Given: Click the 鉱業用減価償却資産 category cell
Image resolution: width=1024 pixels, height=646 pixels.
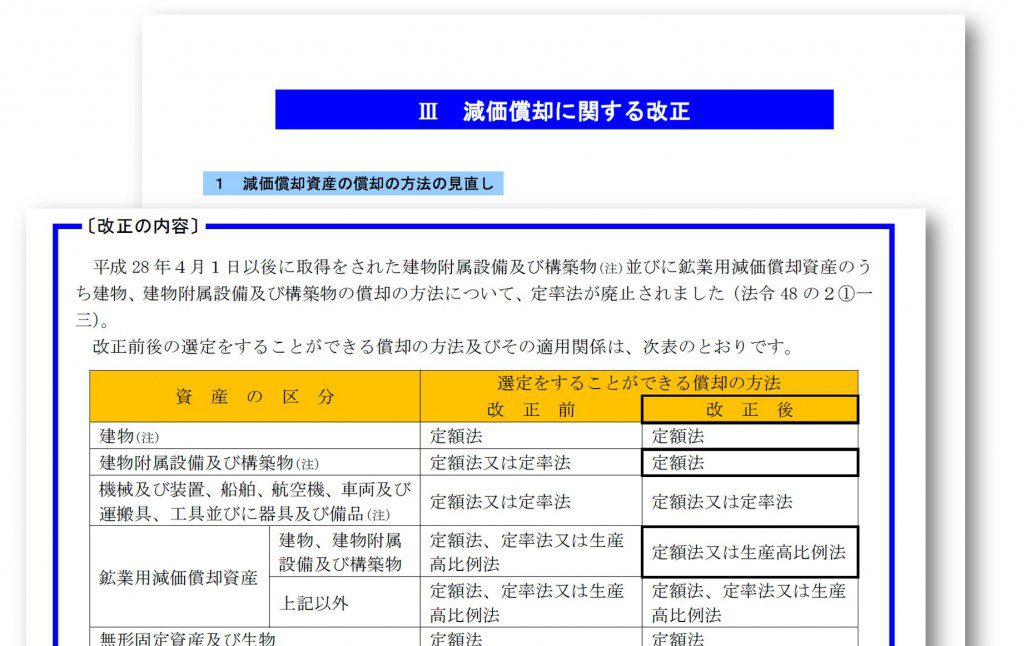Looking at the screenshot, I should (178, 577).
